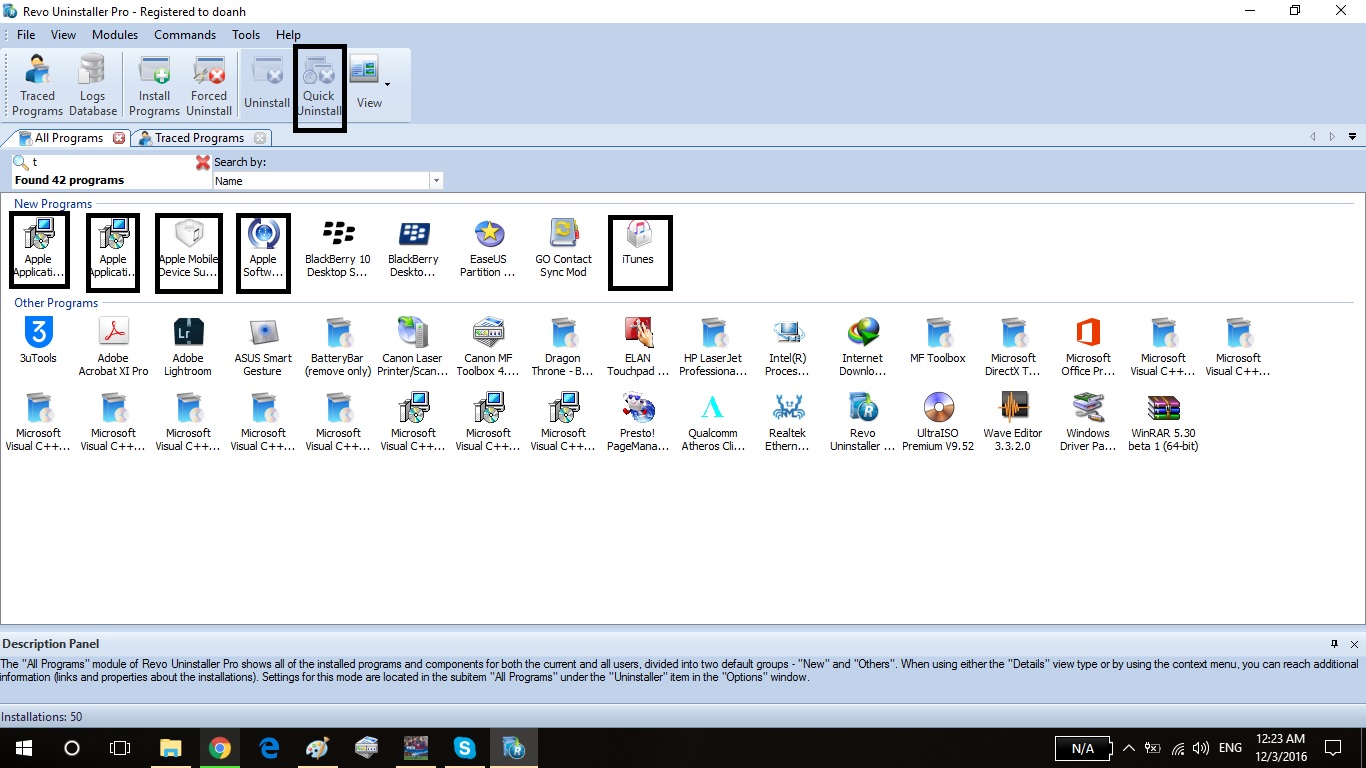Select WinRAR 5.30 beta 1 (64-bit)
This screenshot has width=1366, height=768.
1163,422
